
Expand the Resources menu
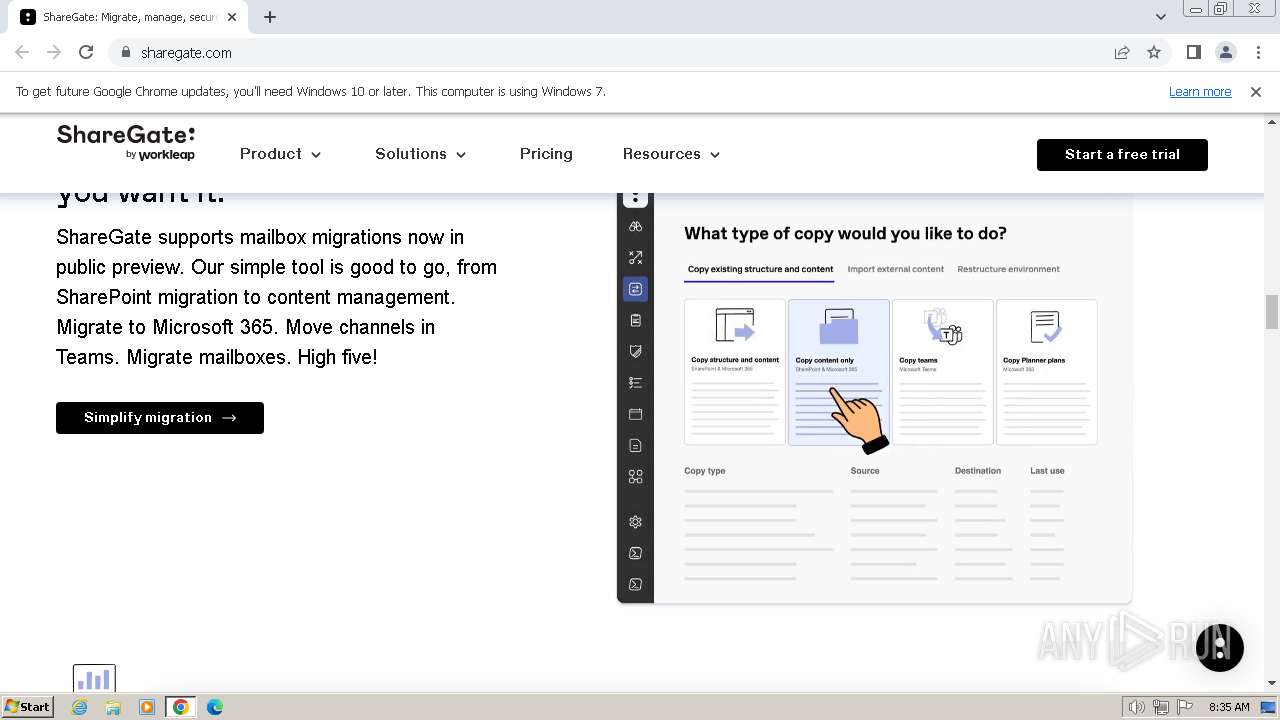click(x=671, y=154)
